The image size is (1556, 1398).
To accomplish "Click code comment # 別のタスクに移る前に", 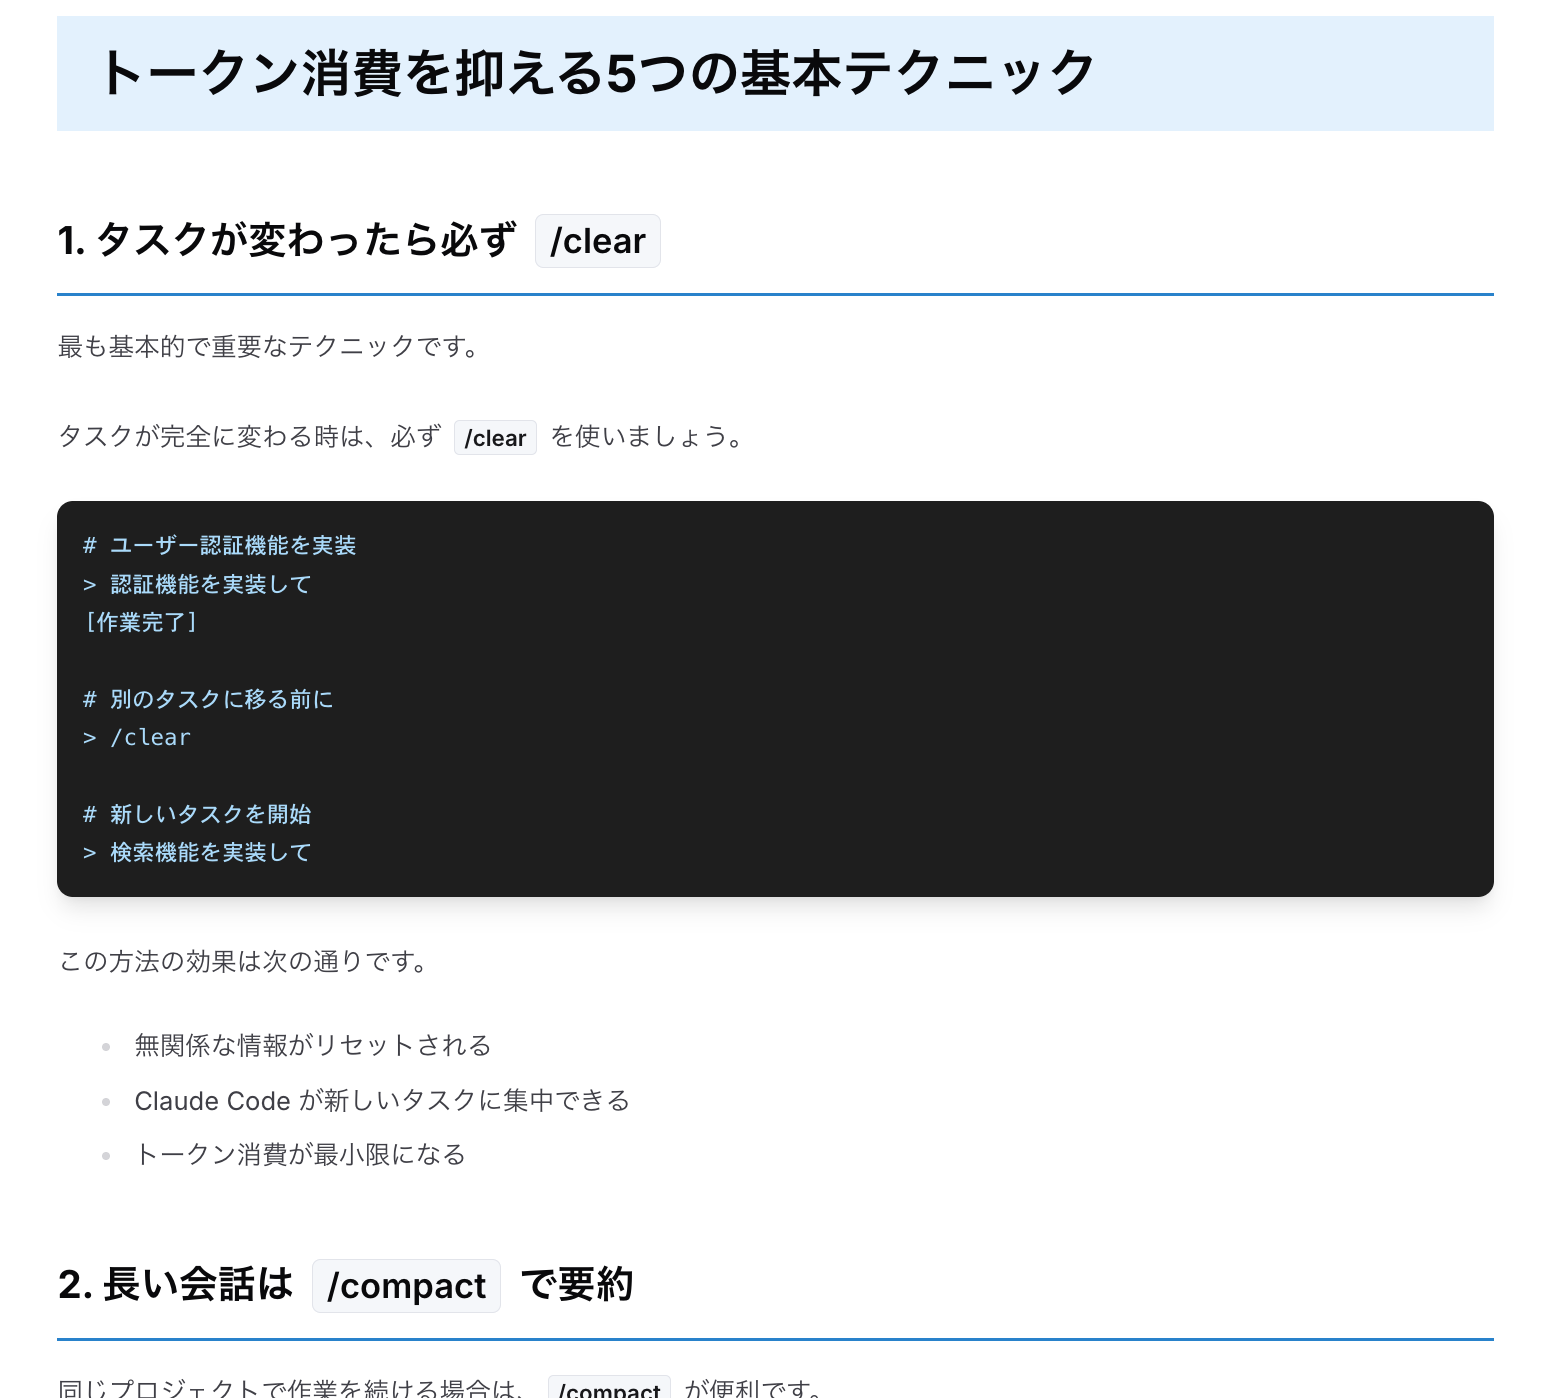I will tap(208, 699).
